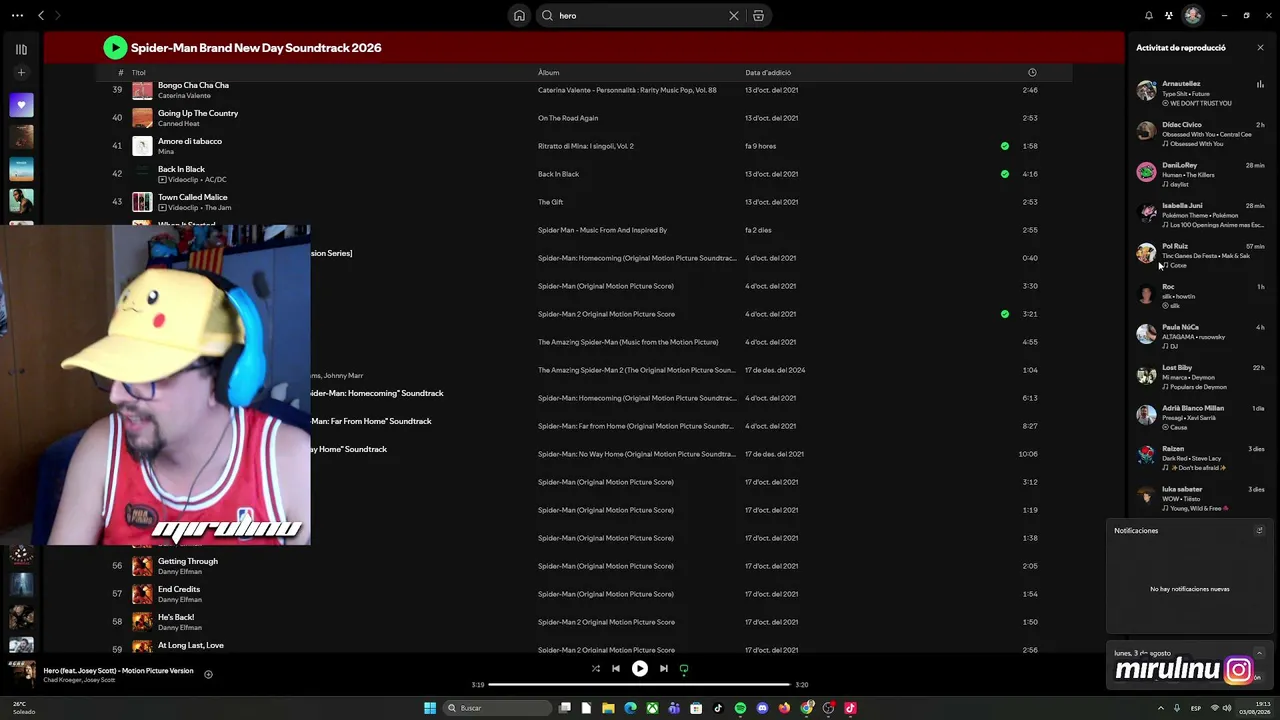Close the Activitat de reproducció panel
This screenshot has width=1280, height=720.
coord(1260,47)
